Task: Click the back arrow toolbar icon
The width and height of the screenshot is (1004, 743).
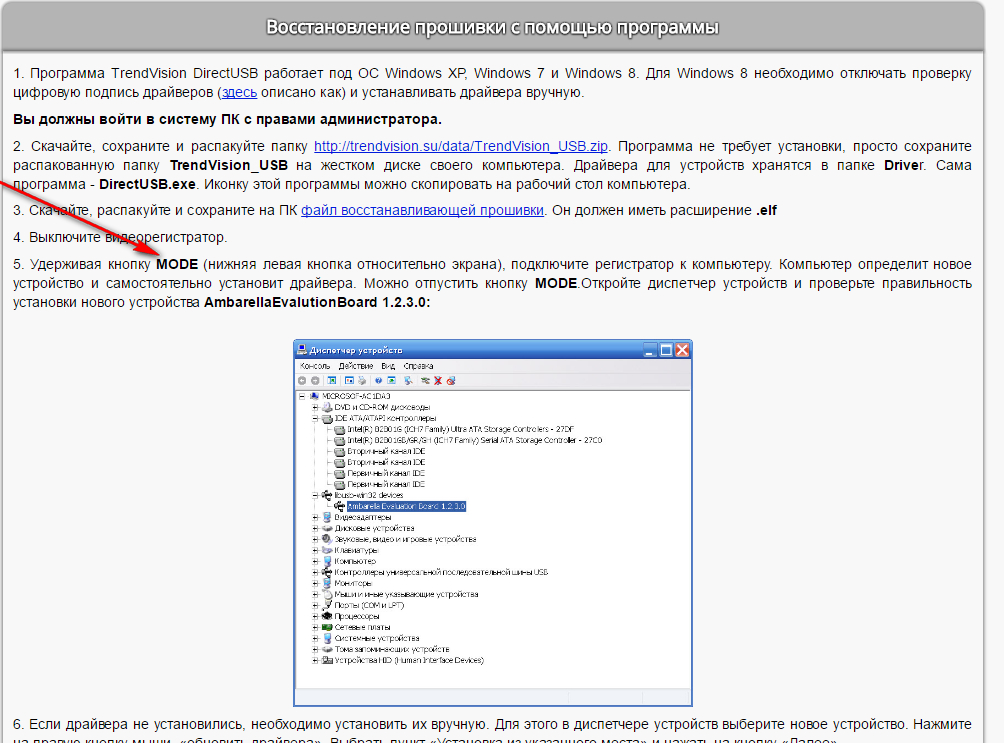Action: (x=302, y=381)
